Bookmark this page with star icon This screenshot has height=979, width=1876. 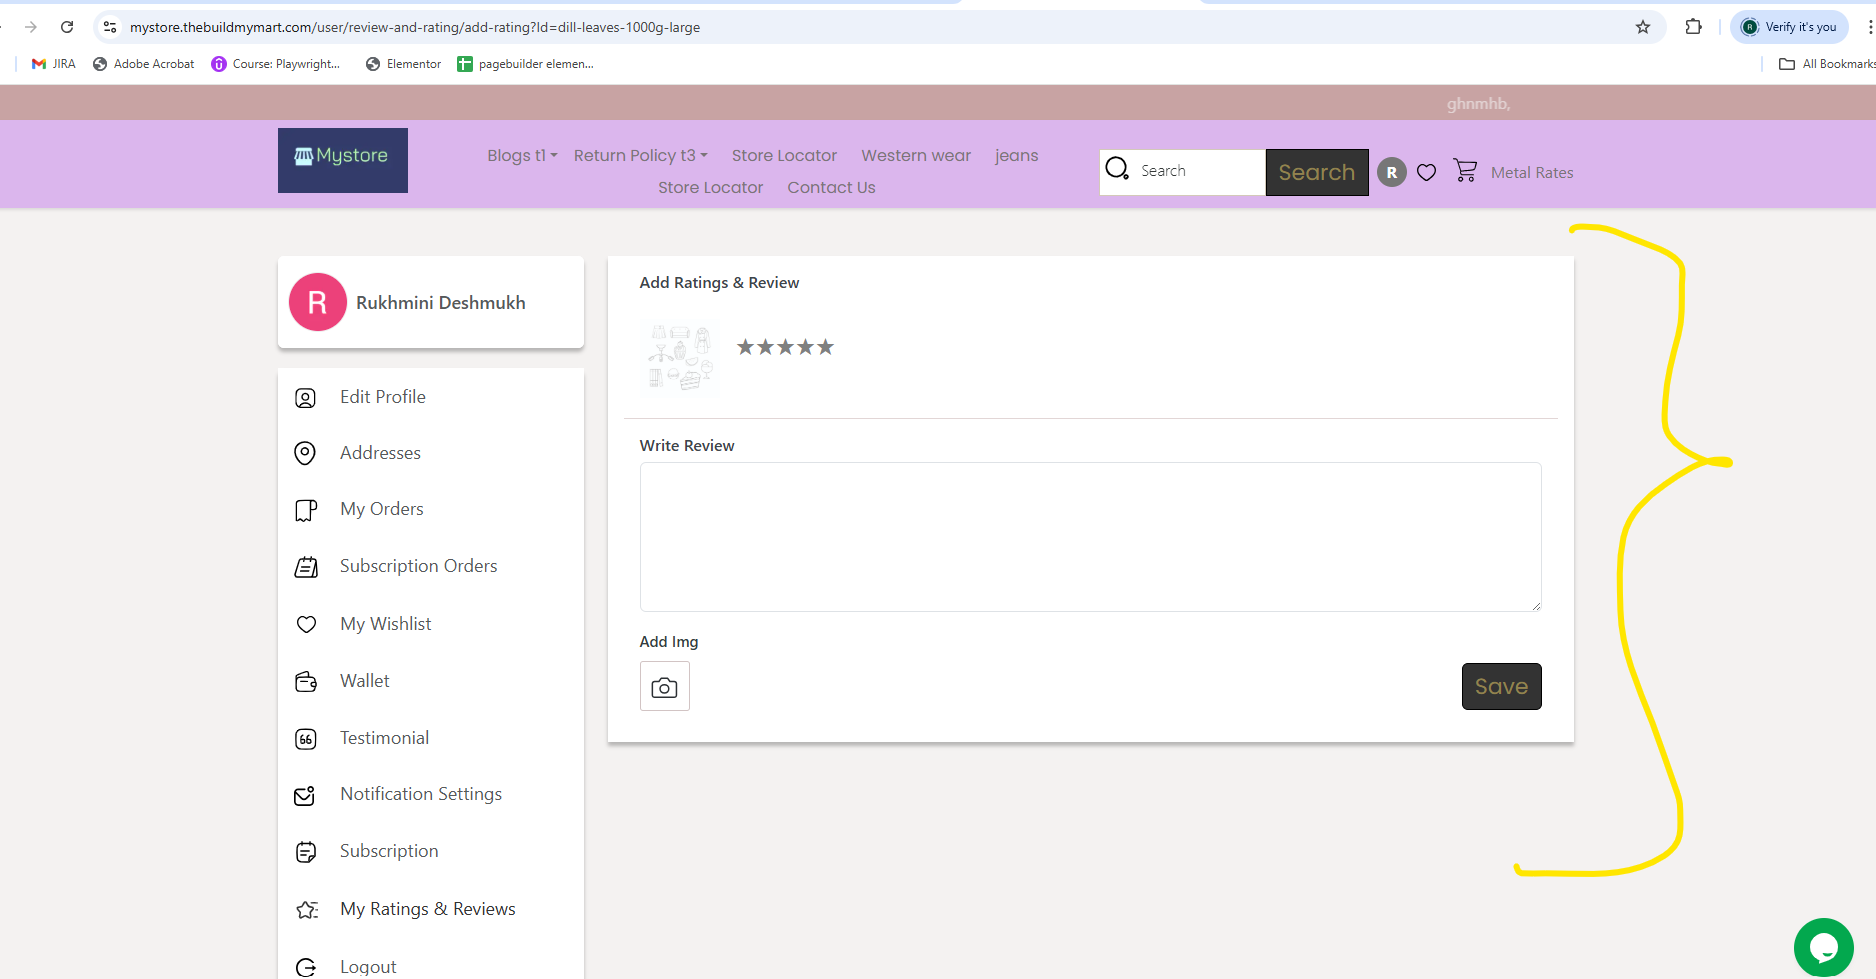(1643, 27)
